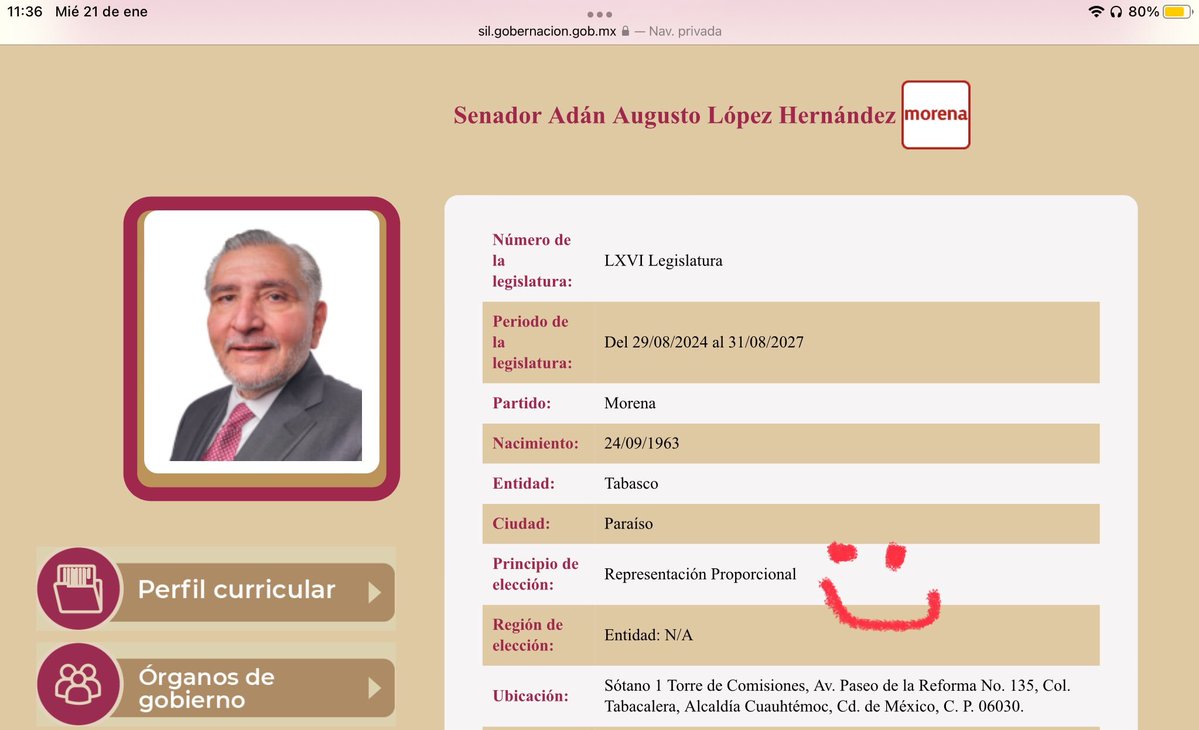Tap the 80% battery percentage text
This screenshot has width=1199, height=730.
[1143, 11]
